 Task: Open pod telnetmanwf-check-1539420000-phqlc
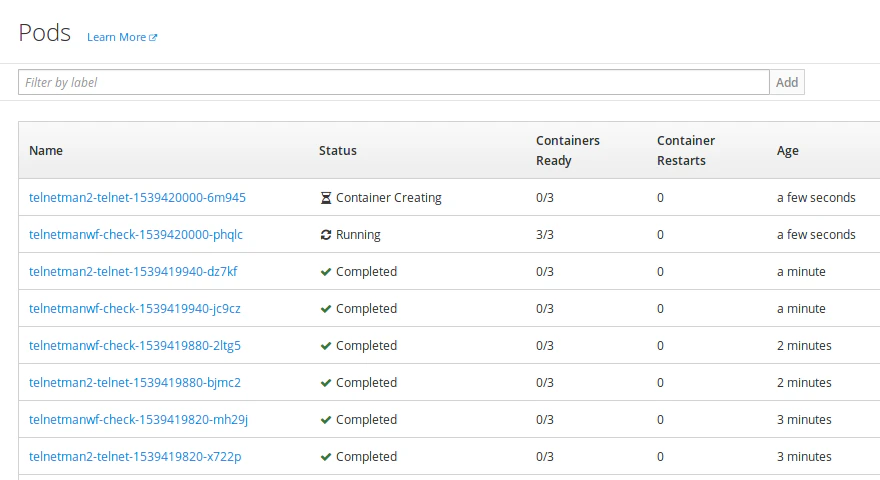(x=136, y=235)
